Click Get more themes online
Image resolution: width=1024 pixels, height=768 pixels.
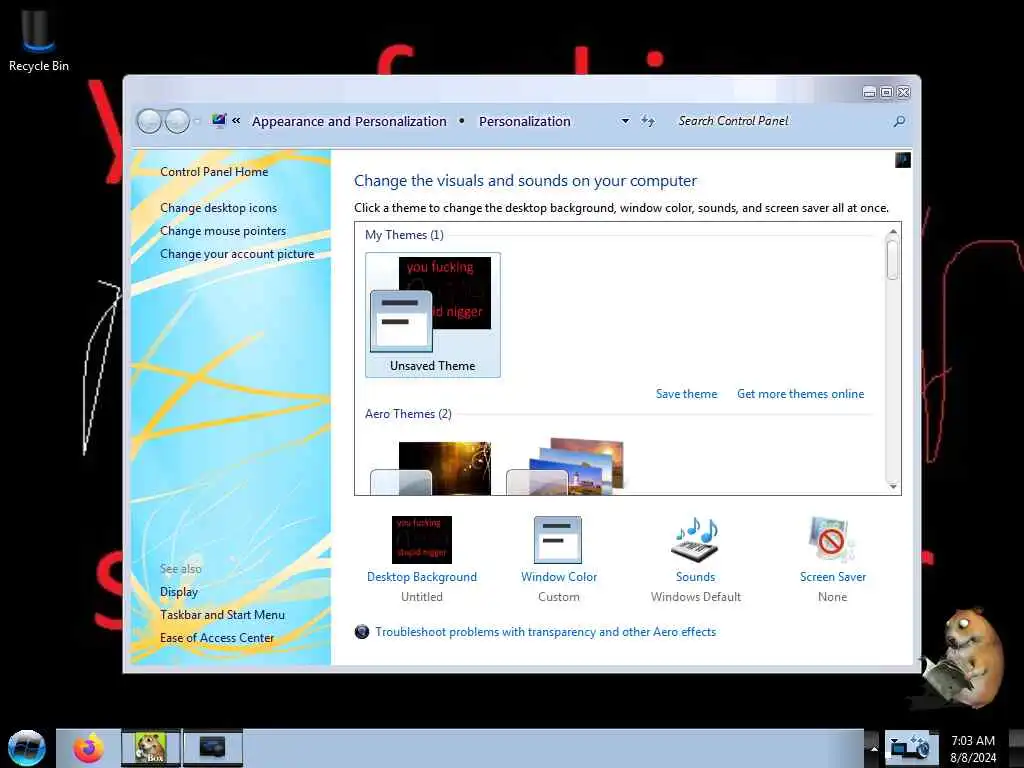[x=801, y=394]
